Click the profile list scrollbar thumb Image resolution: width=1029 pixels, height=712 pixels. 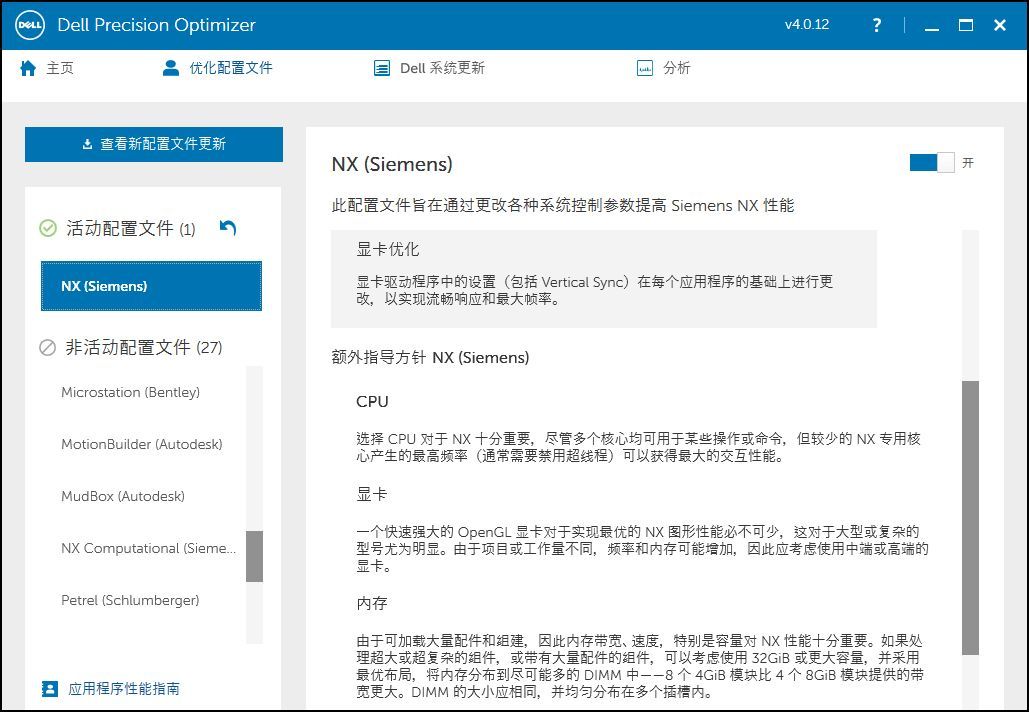[x=254, y=556]
